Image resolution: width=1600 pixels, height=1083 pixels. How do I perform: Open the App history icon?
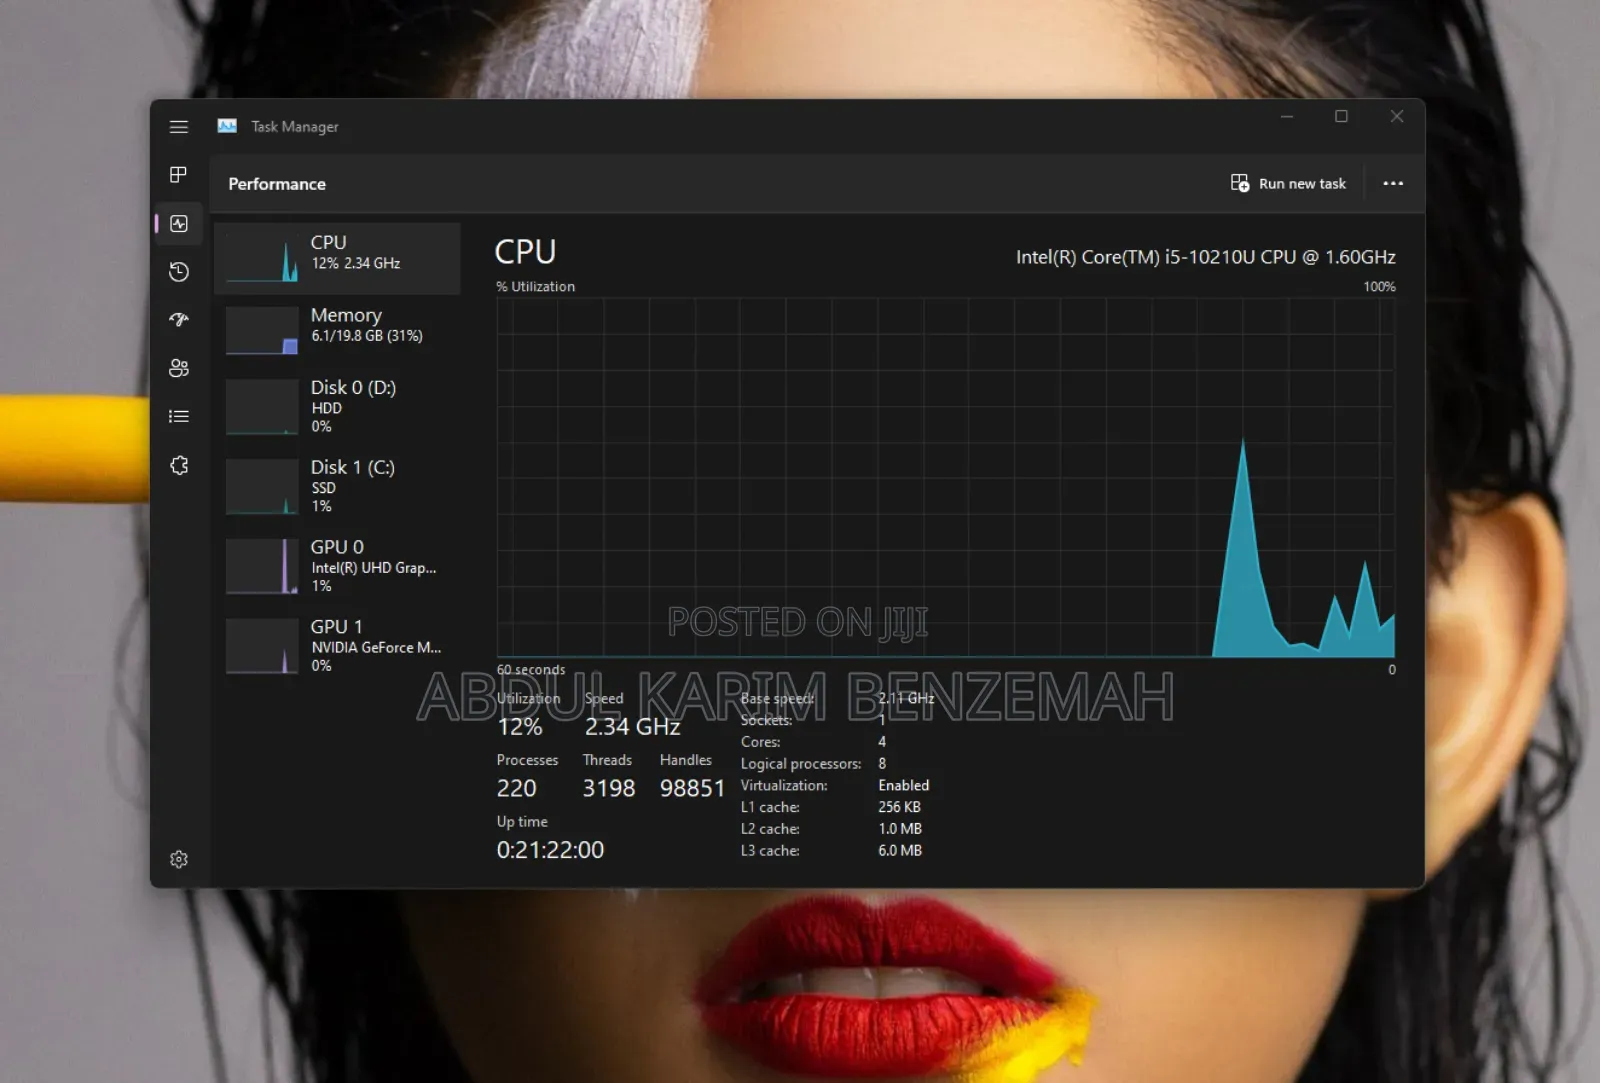click(x=179, y=272)
